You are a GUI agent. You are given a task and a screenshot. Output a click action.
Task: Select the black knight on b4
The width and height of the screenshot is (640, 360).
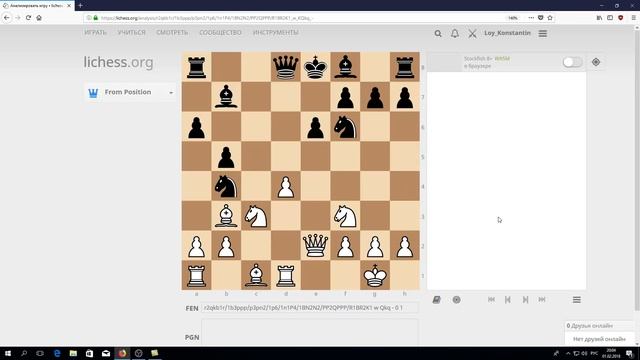tap(226, 186)
